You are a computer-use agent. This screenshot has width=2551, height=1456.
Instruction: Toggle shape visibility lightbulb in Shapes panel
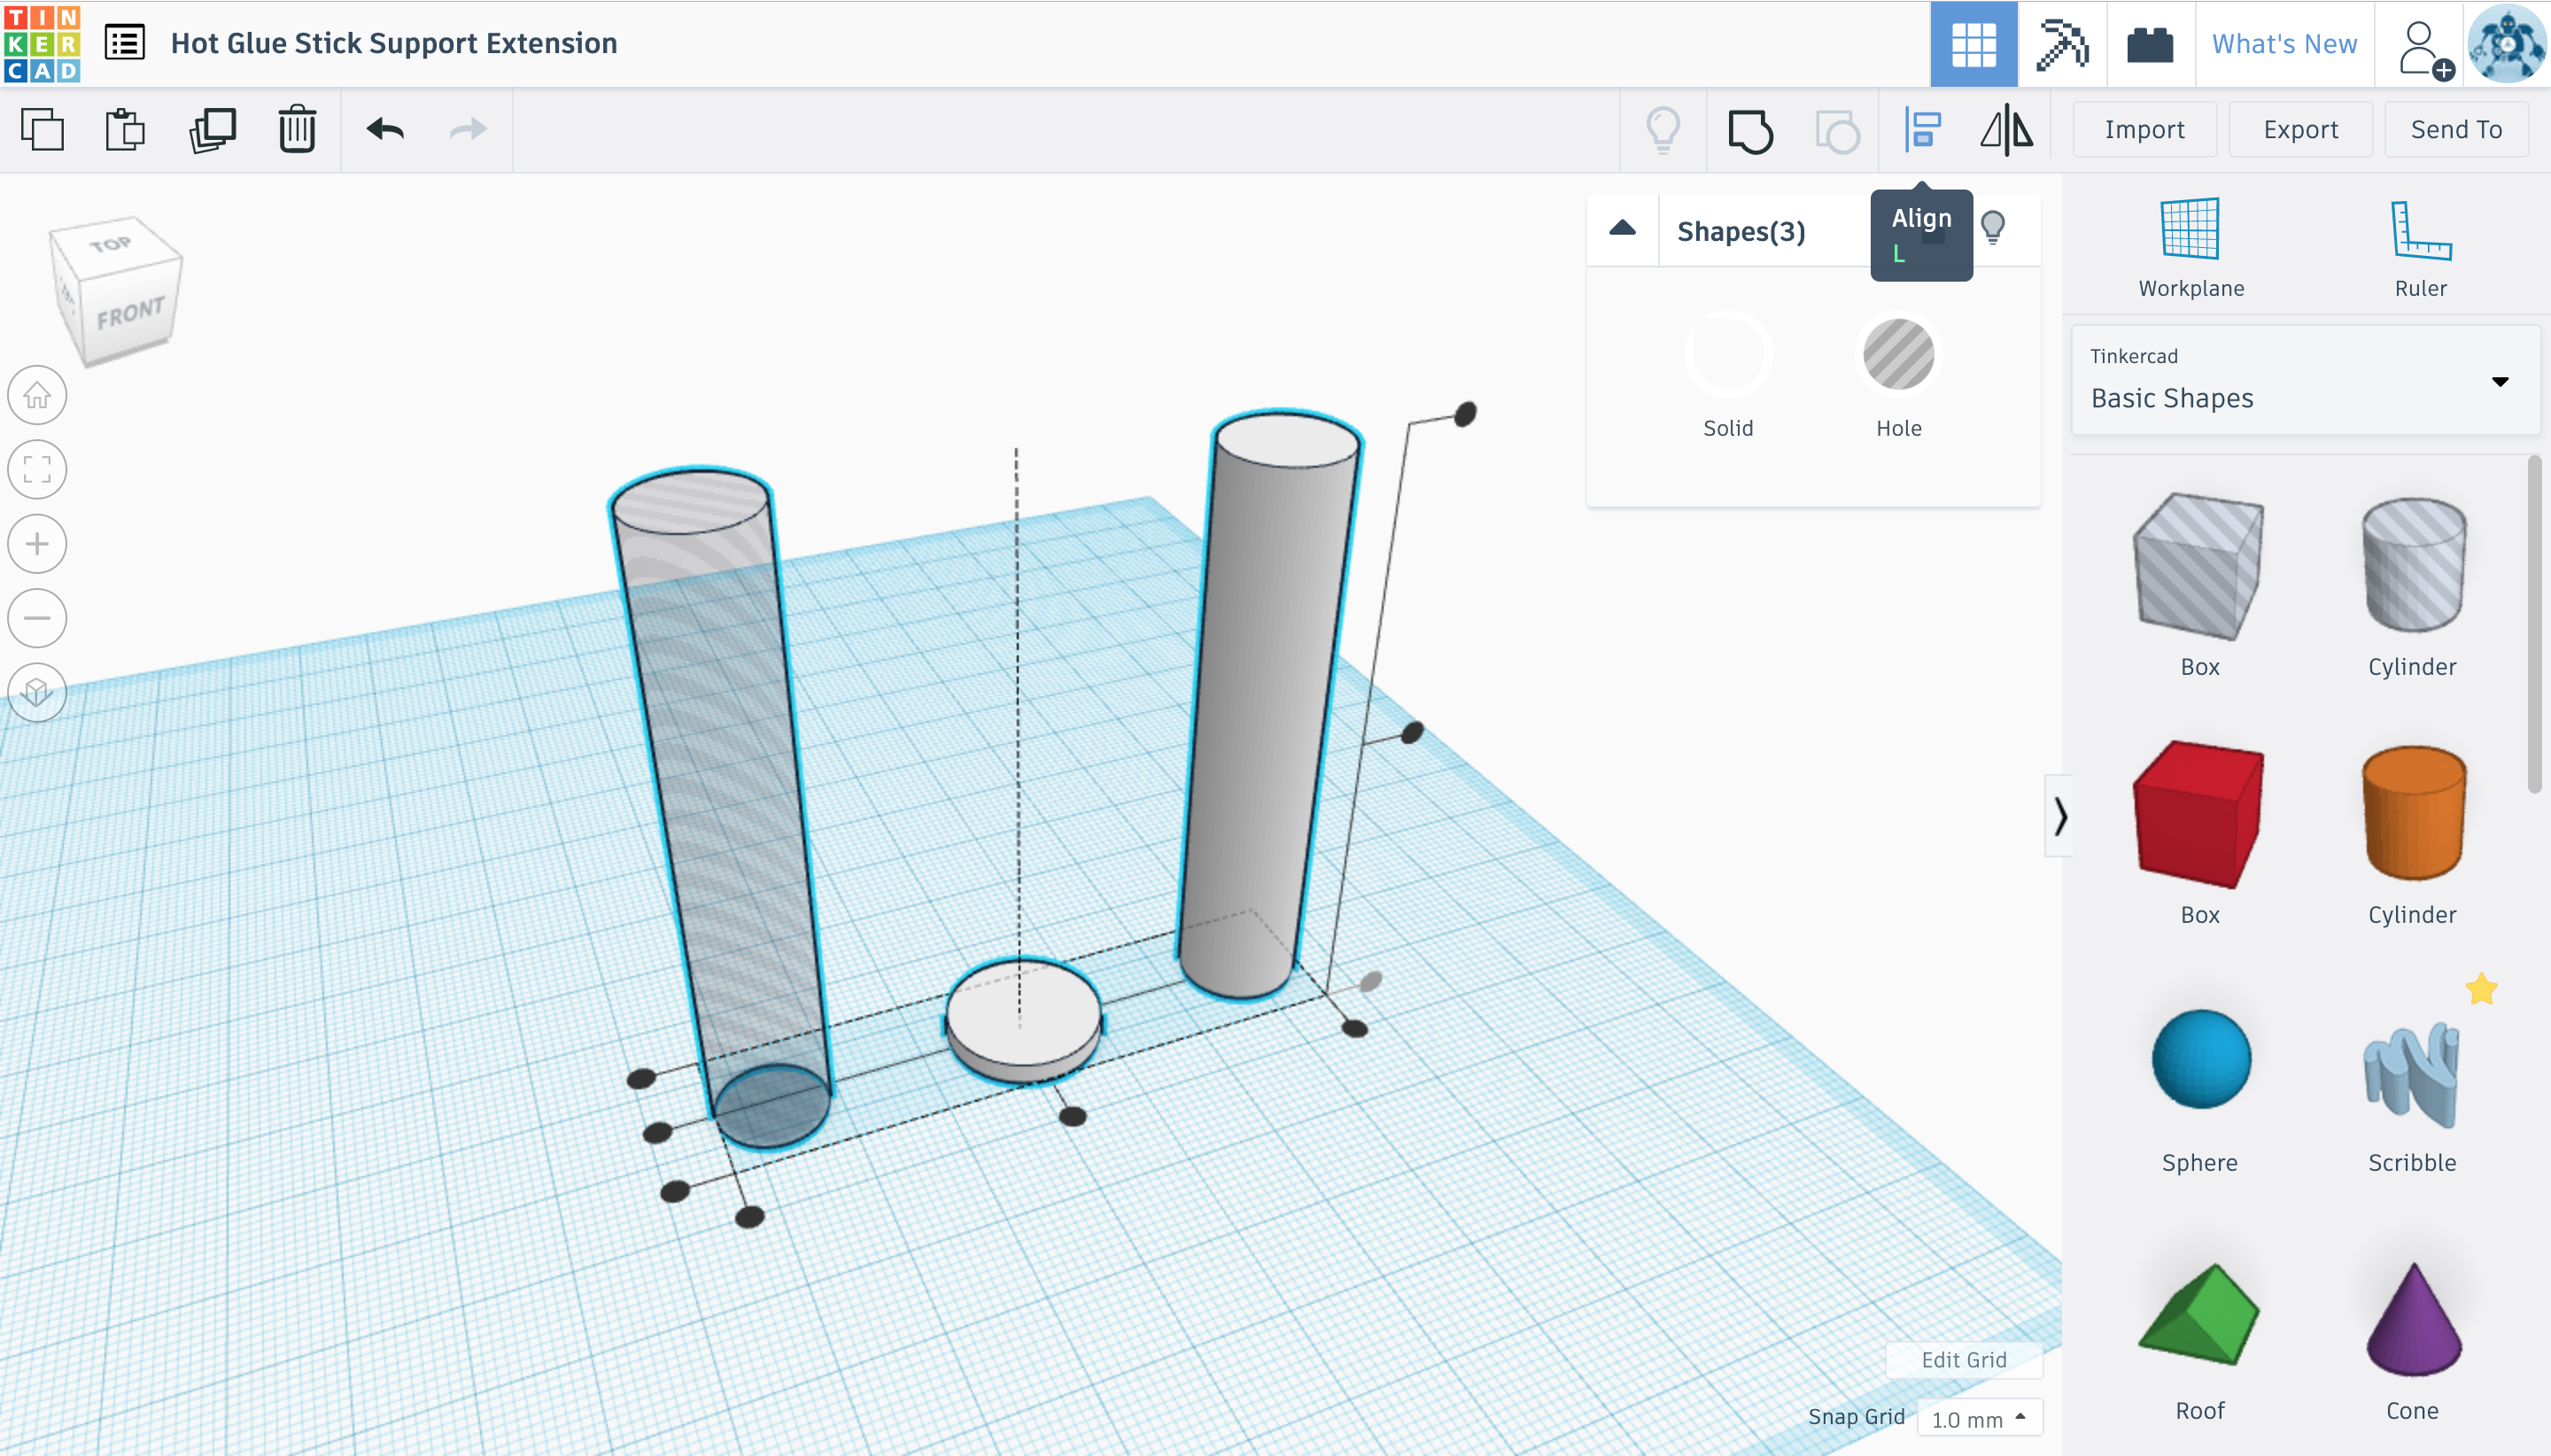click(x=1993, y=228)
